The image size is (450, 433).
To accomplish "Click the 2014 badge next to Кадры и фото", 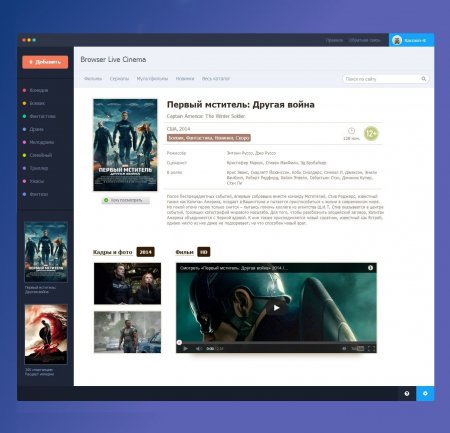I will point(146,252).
